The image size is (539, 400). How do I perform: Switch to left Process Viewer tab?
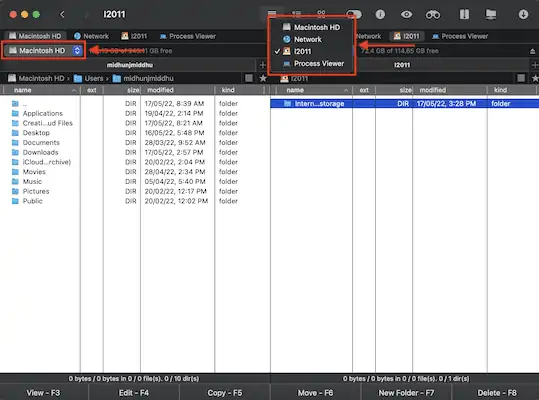(x=188, y=36)
